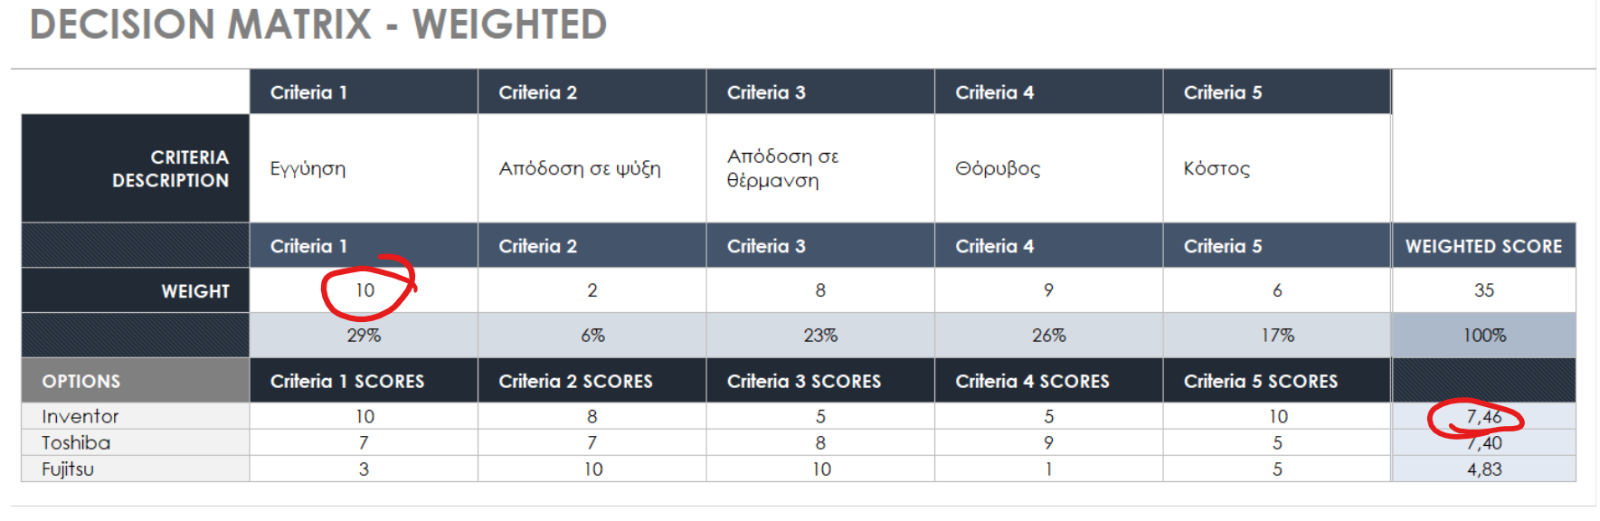Click the Απόδοση σε ψύξη description cell
This screenshot has width=1600, height=521.
(x=592, y=168)
